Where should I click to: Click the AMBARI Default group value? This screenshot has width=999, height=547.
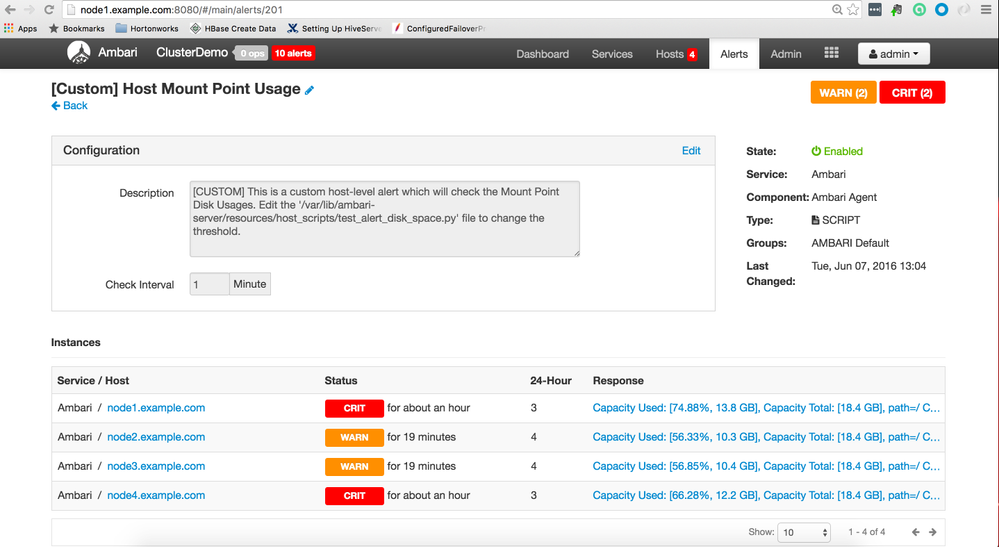click(x=850, y=243)
